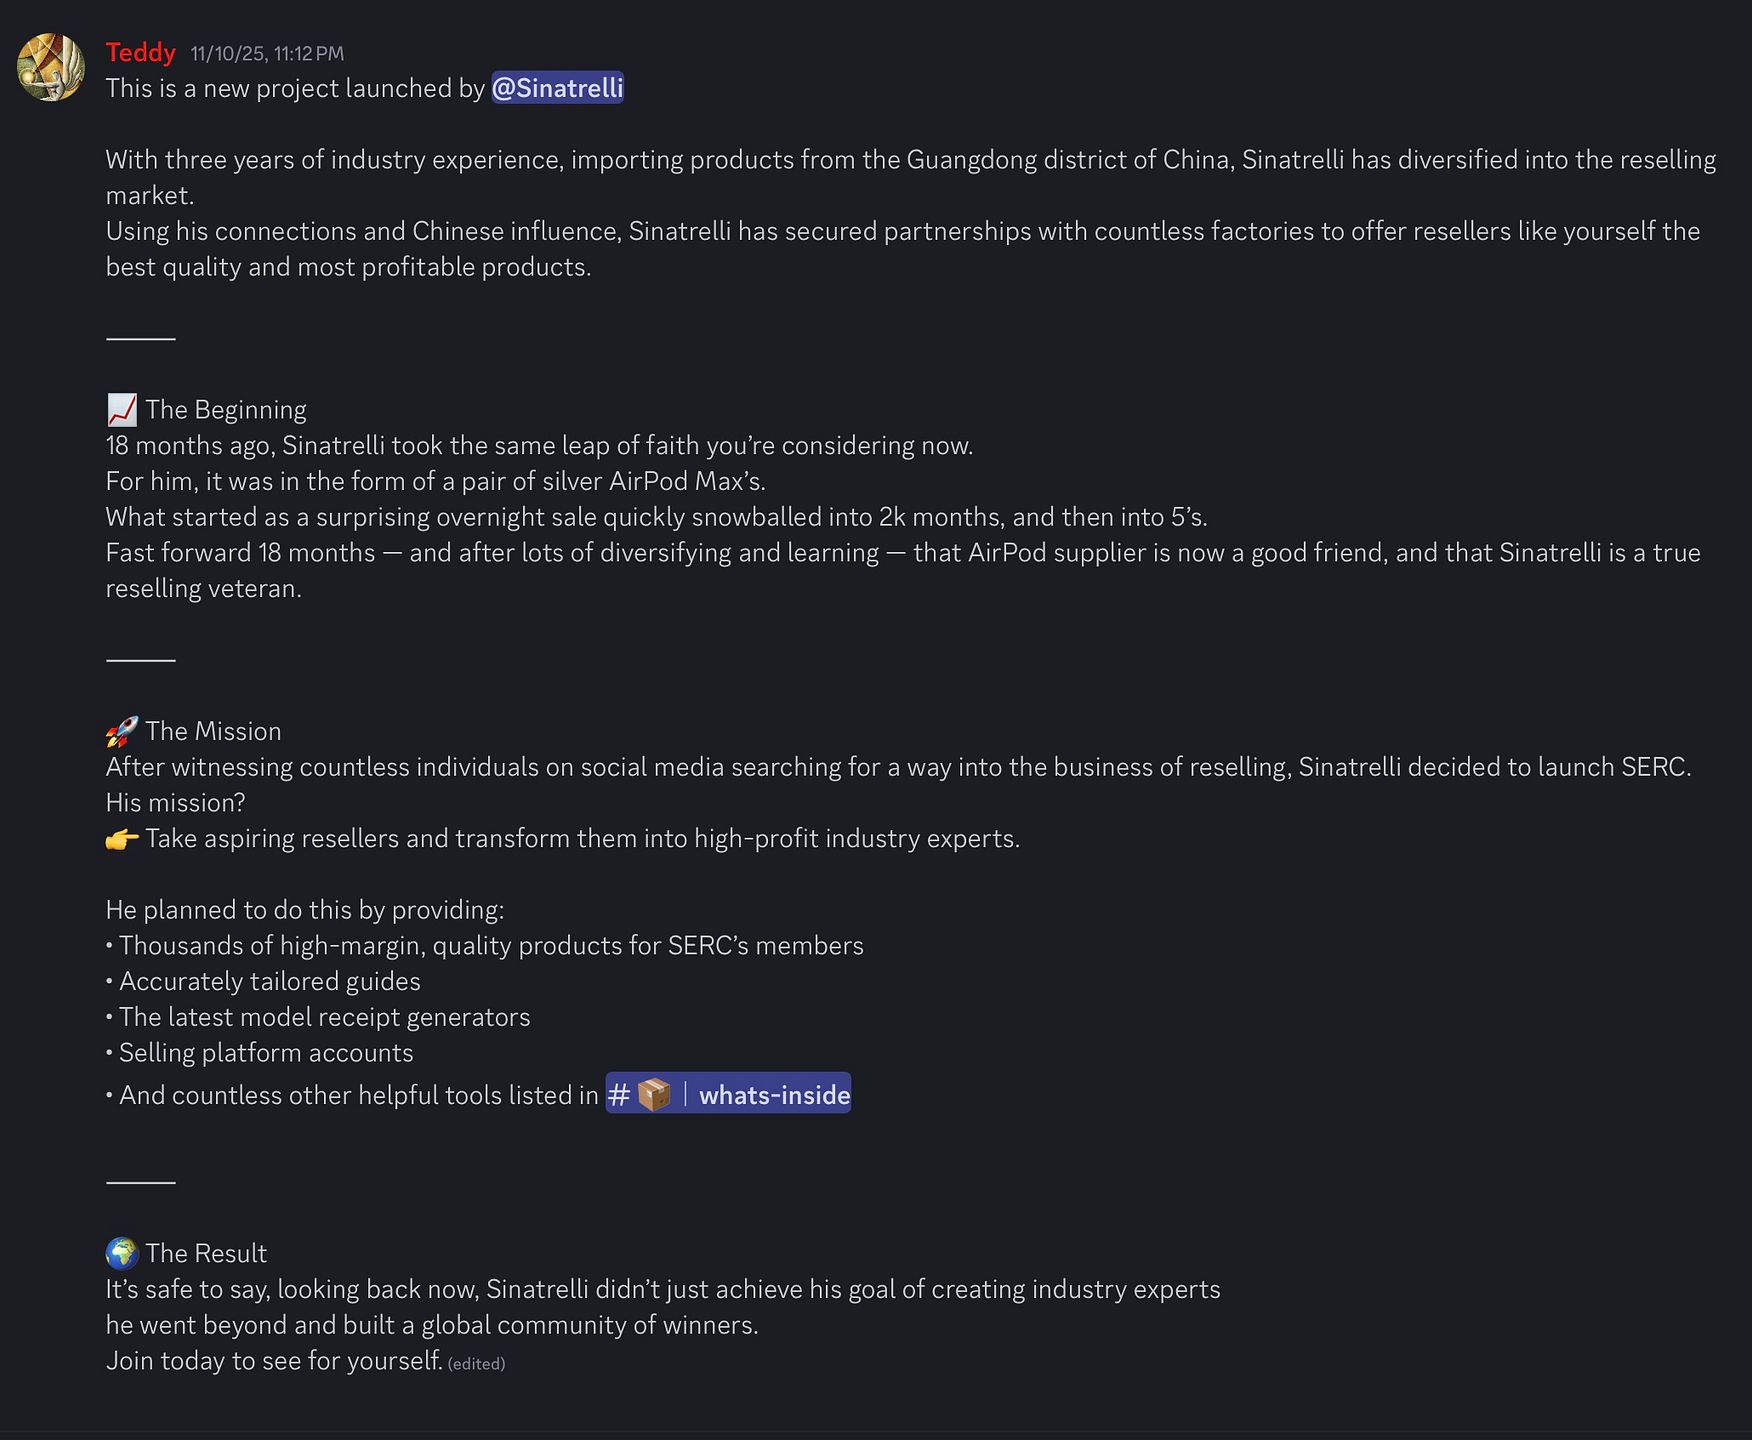Click the pointing hand emoji
This screenshot has width=1752, height=1440.
click(x=122, y=838)
